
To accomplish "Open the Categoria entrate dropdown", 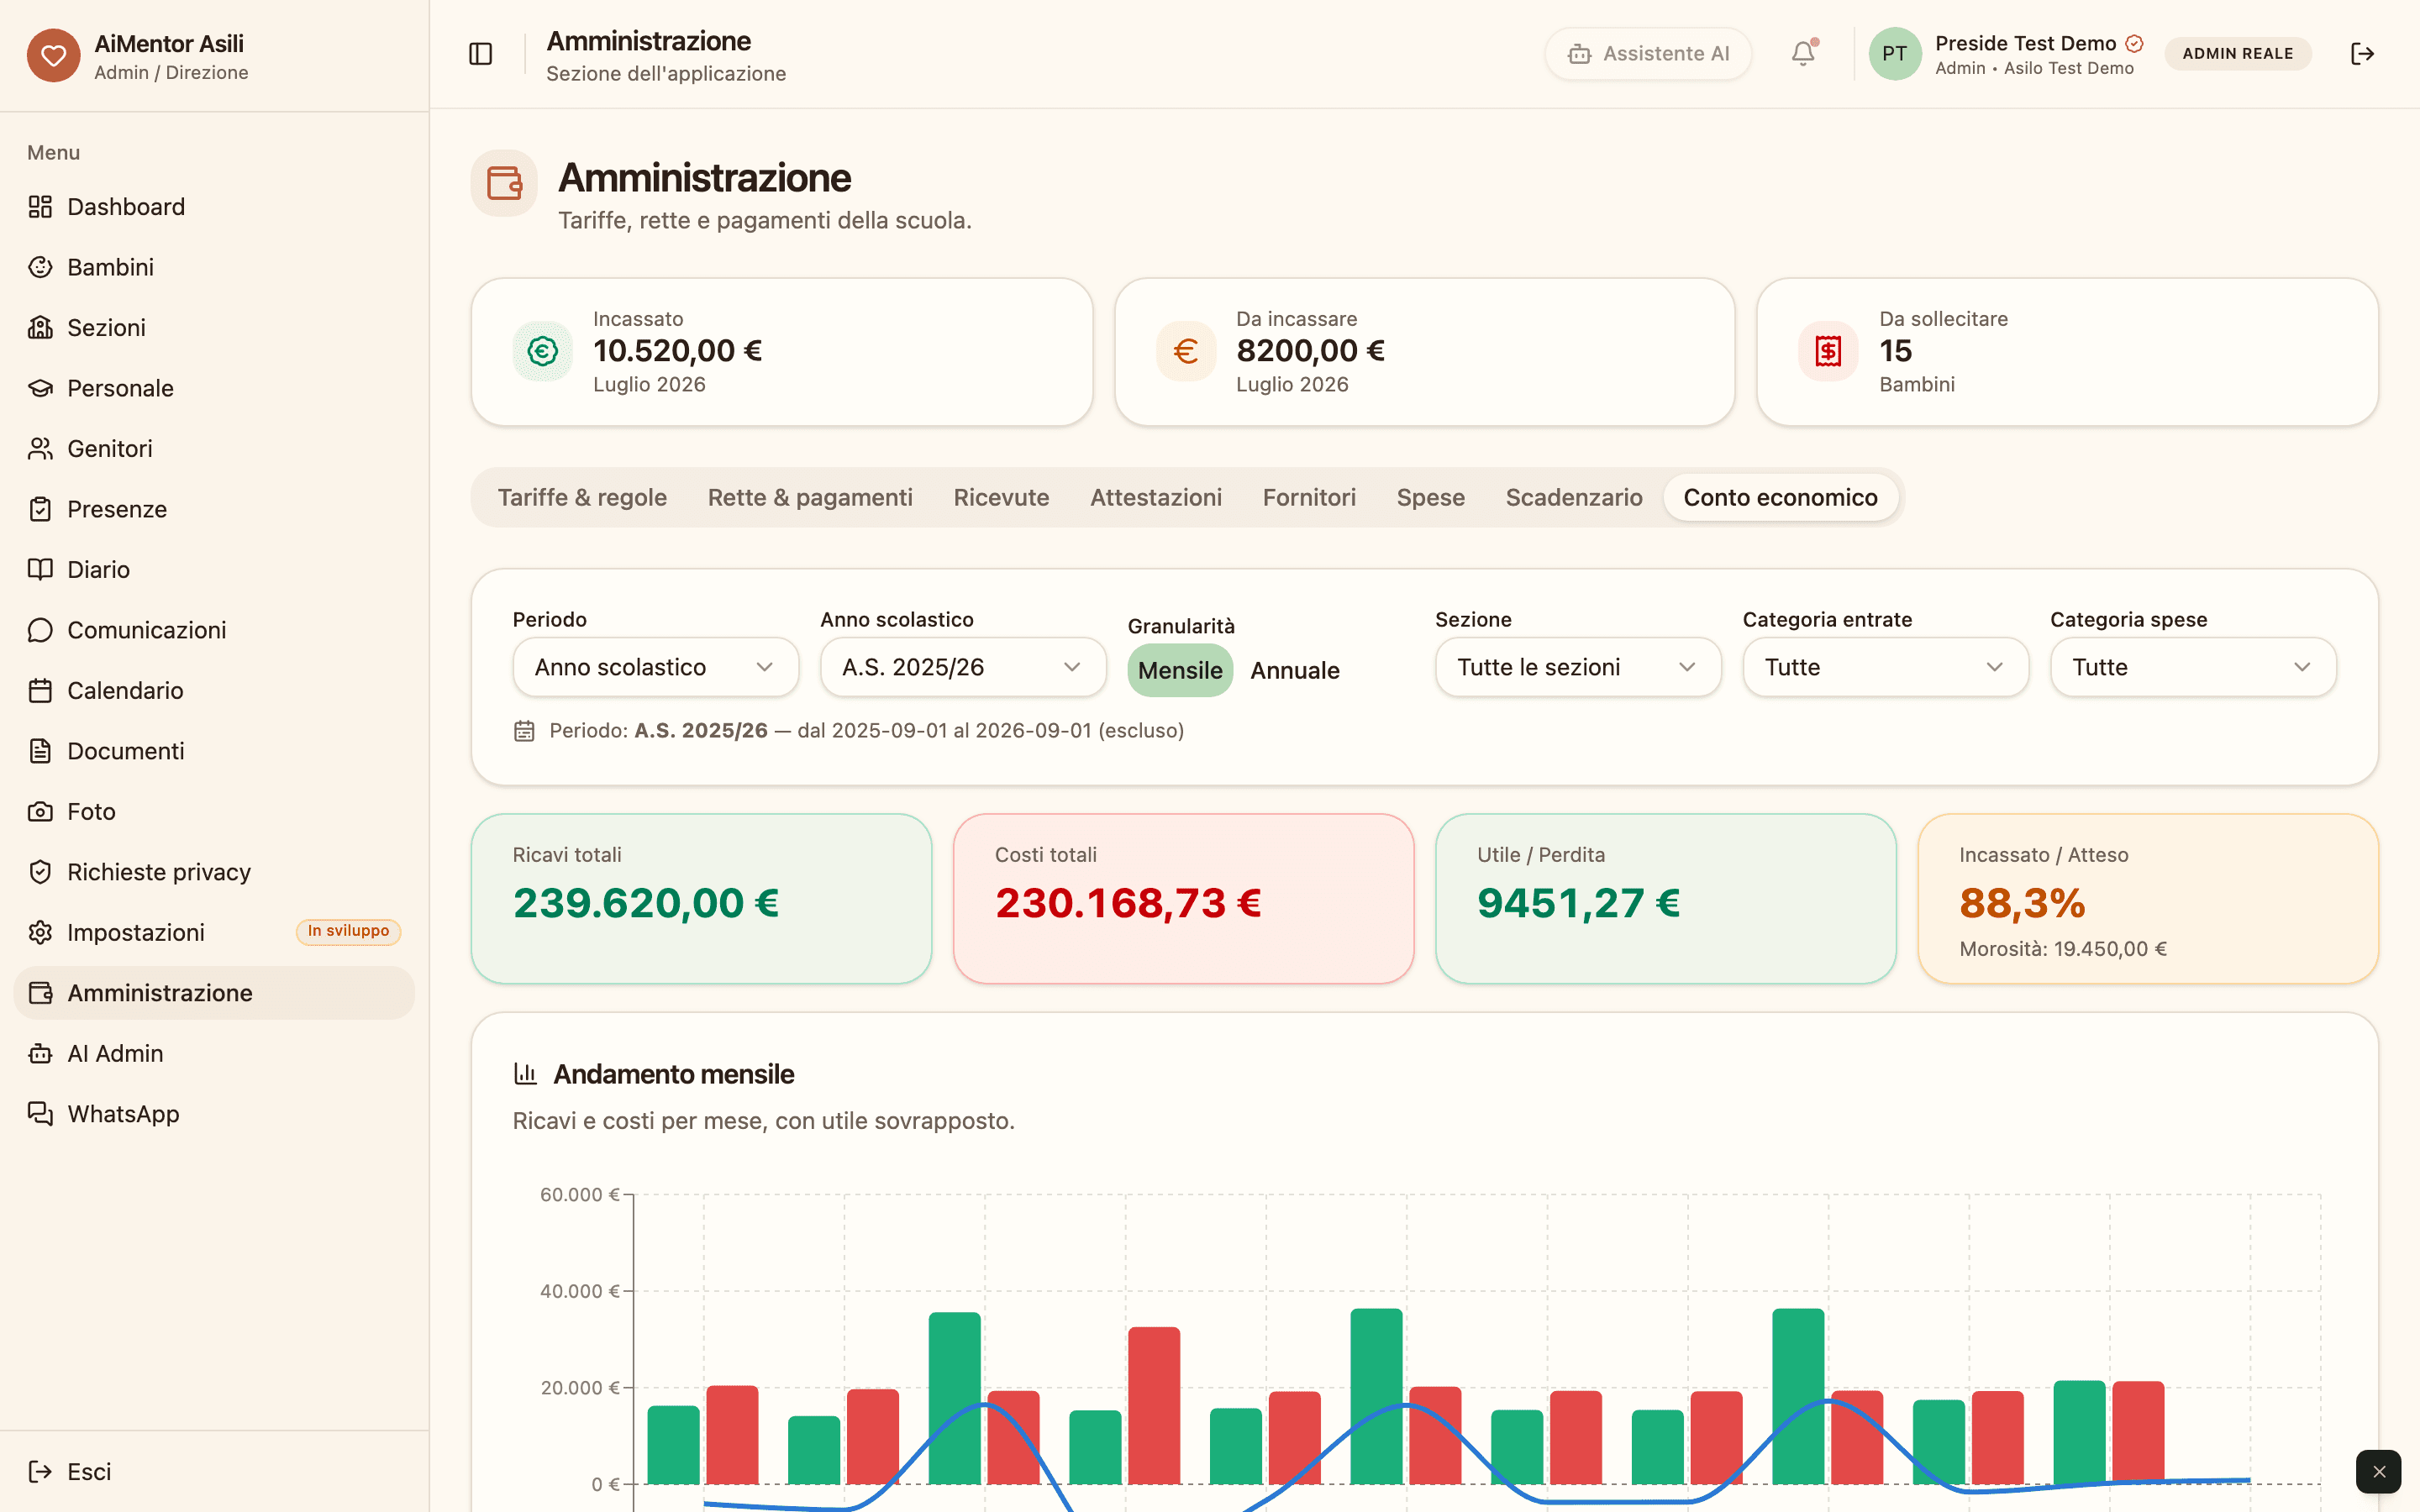I will click(x=1886, y=667).
